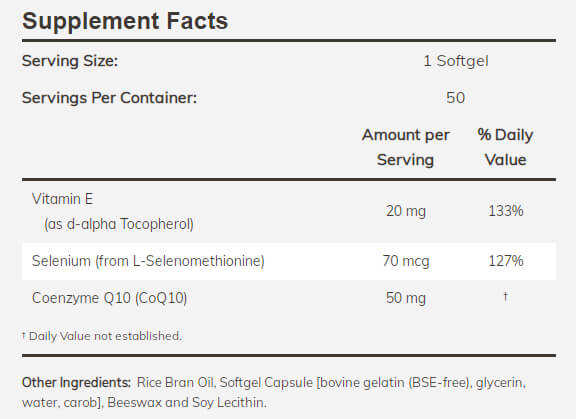Click the 70 mcg amount

[406, 261]
